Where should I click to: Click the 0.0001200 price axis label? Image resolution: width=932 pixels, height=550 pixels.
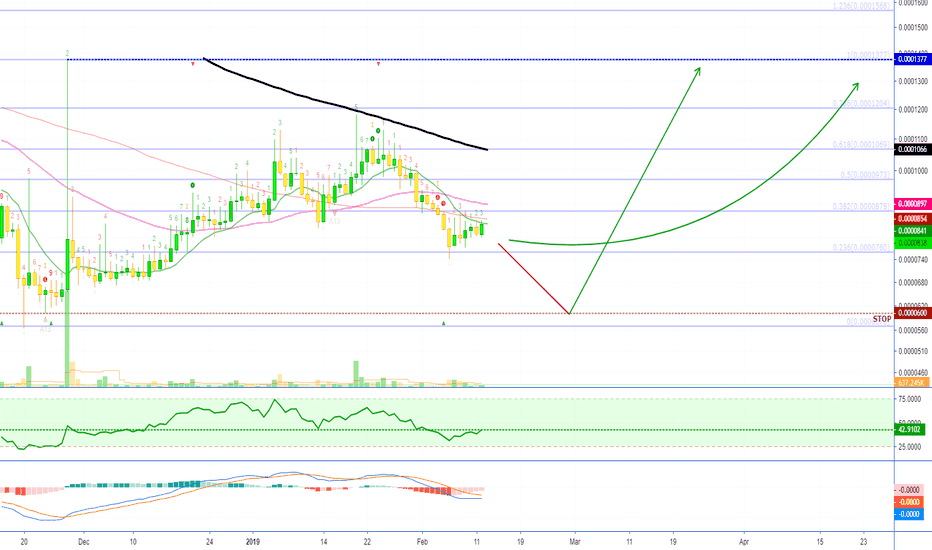[x=913, y=110]
